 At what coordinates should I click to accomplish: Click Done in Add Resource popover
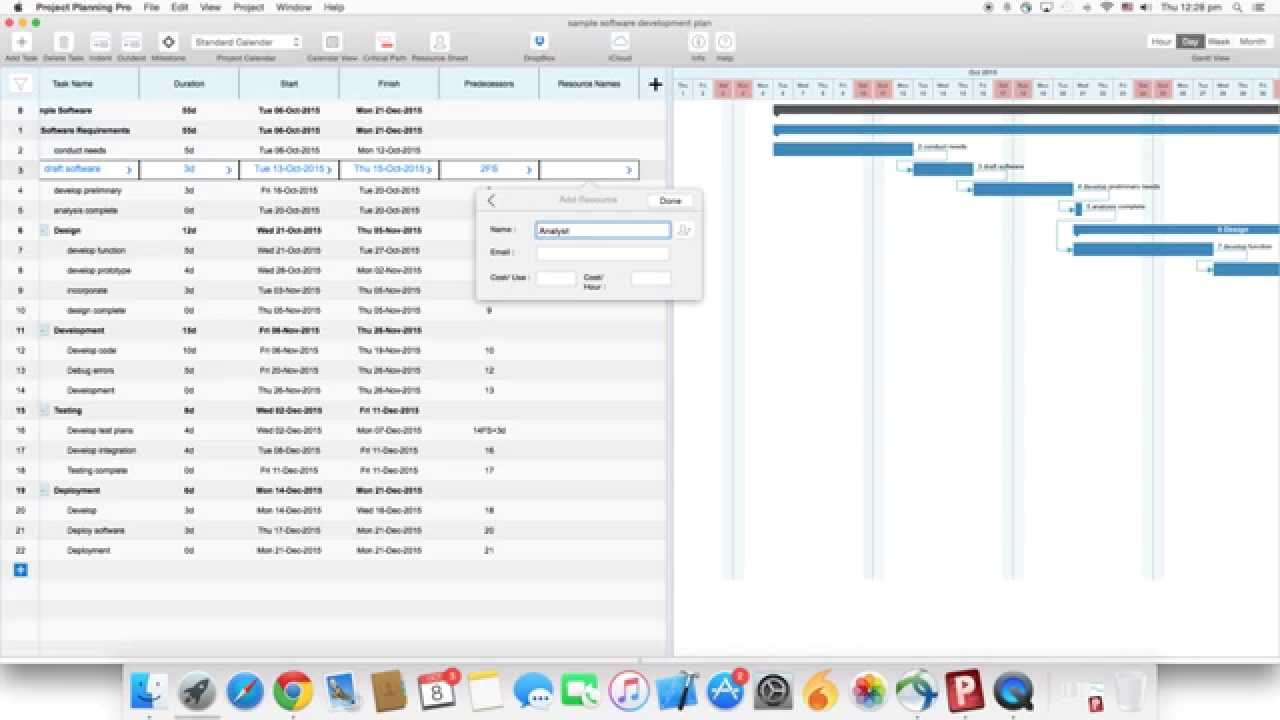(670, 201)
